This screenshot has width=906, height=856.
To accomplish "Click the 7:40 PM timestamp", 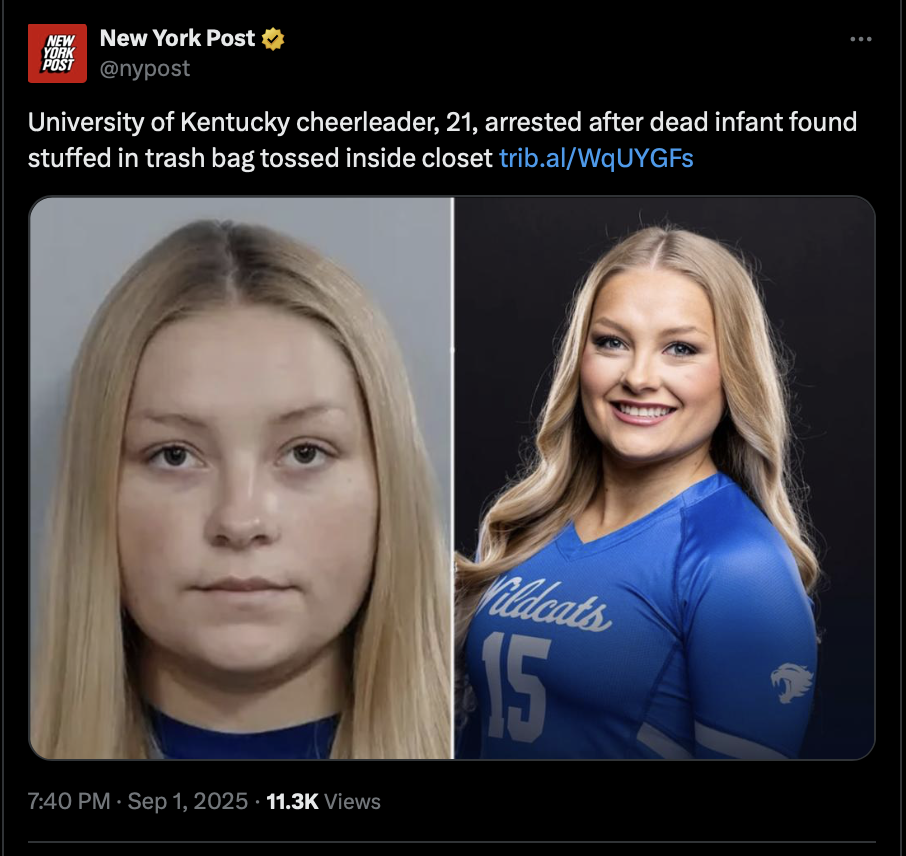I will tap(69, 801).
